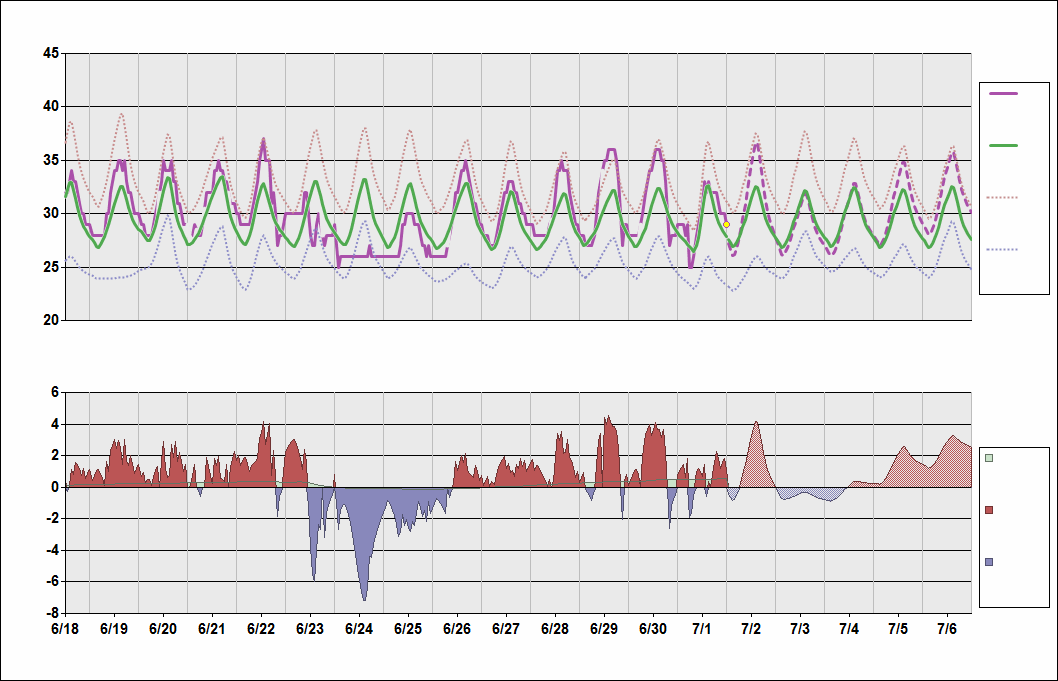The width and height of the screenshot is (1058, 681).
Task: Click the 20 label on temperature axis
Action: pyautogui.click(x=51, y=321)
